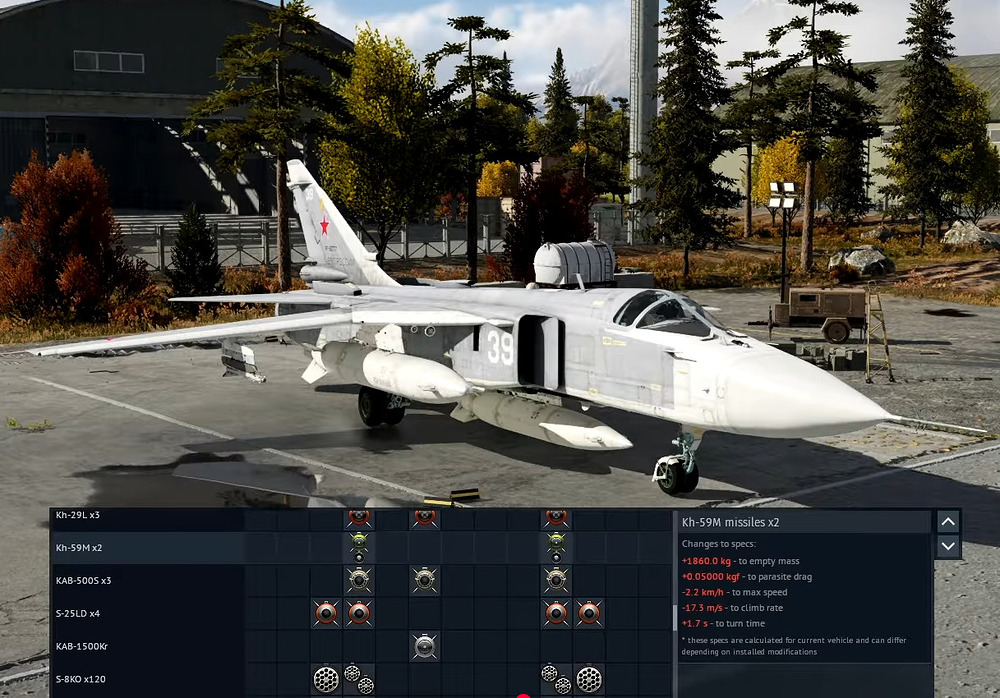Pick the Kh-29L x3 preset label
This screenshot has height=698, width=1000.
pyautogui.click(x=77, y=515)
